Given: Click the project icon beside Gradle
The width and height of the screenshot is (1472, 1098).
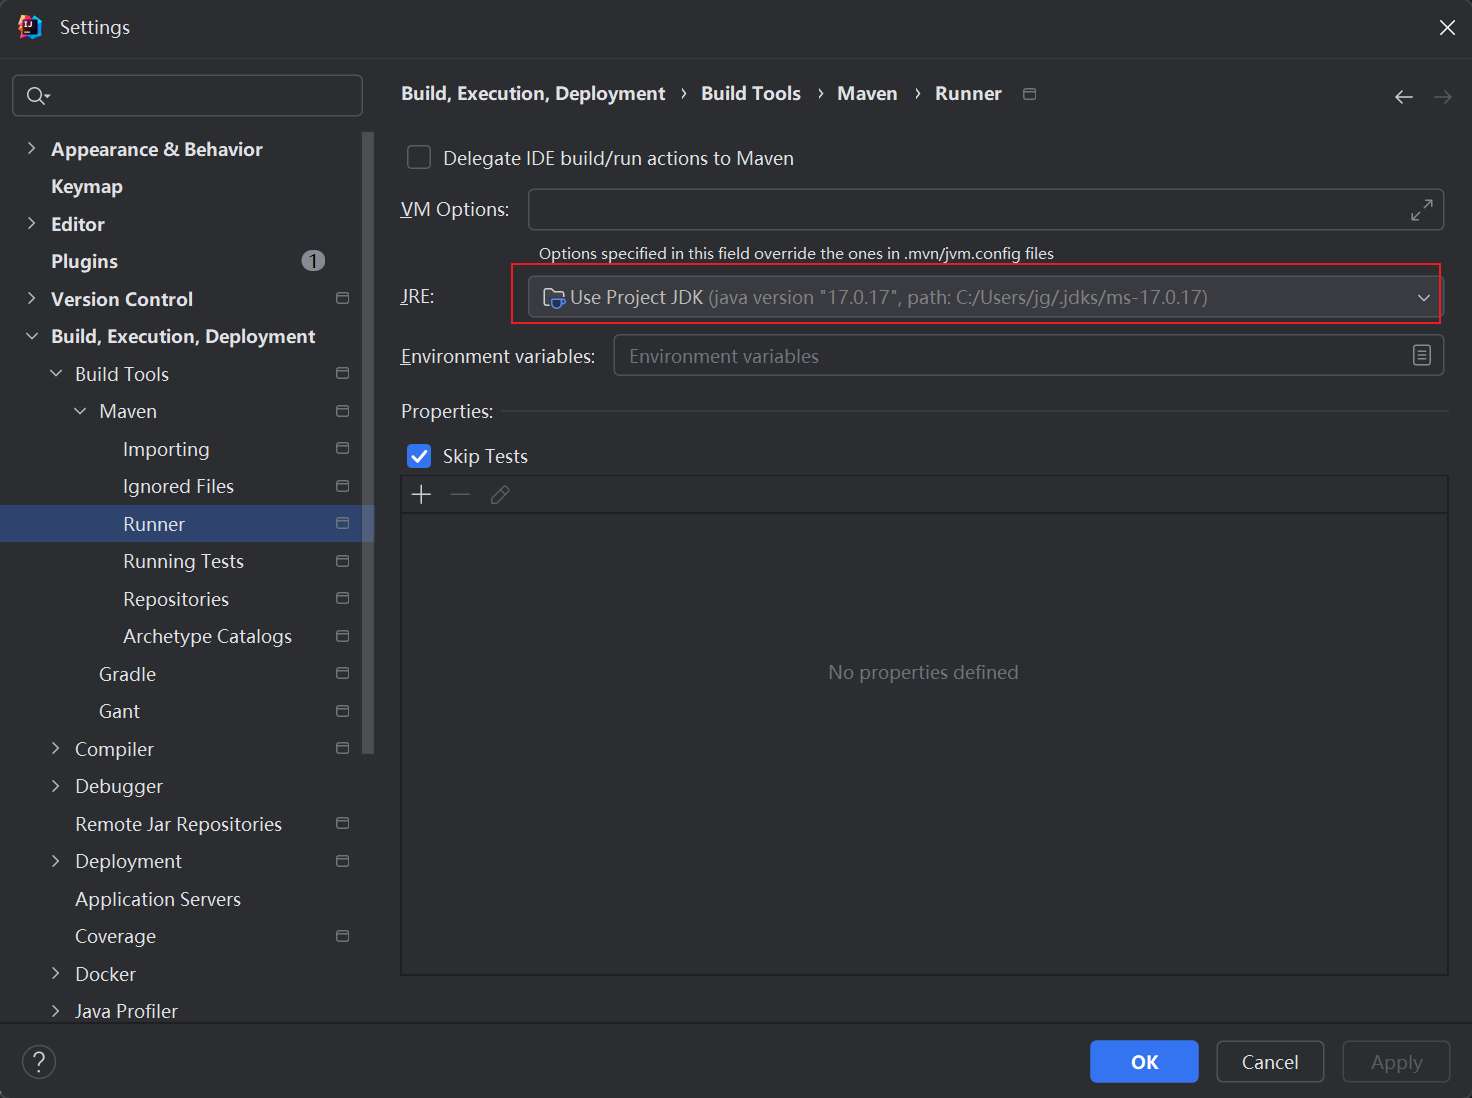Looking at the screenshot, I should point(342,673).
